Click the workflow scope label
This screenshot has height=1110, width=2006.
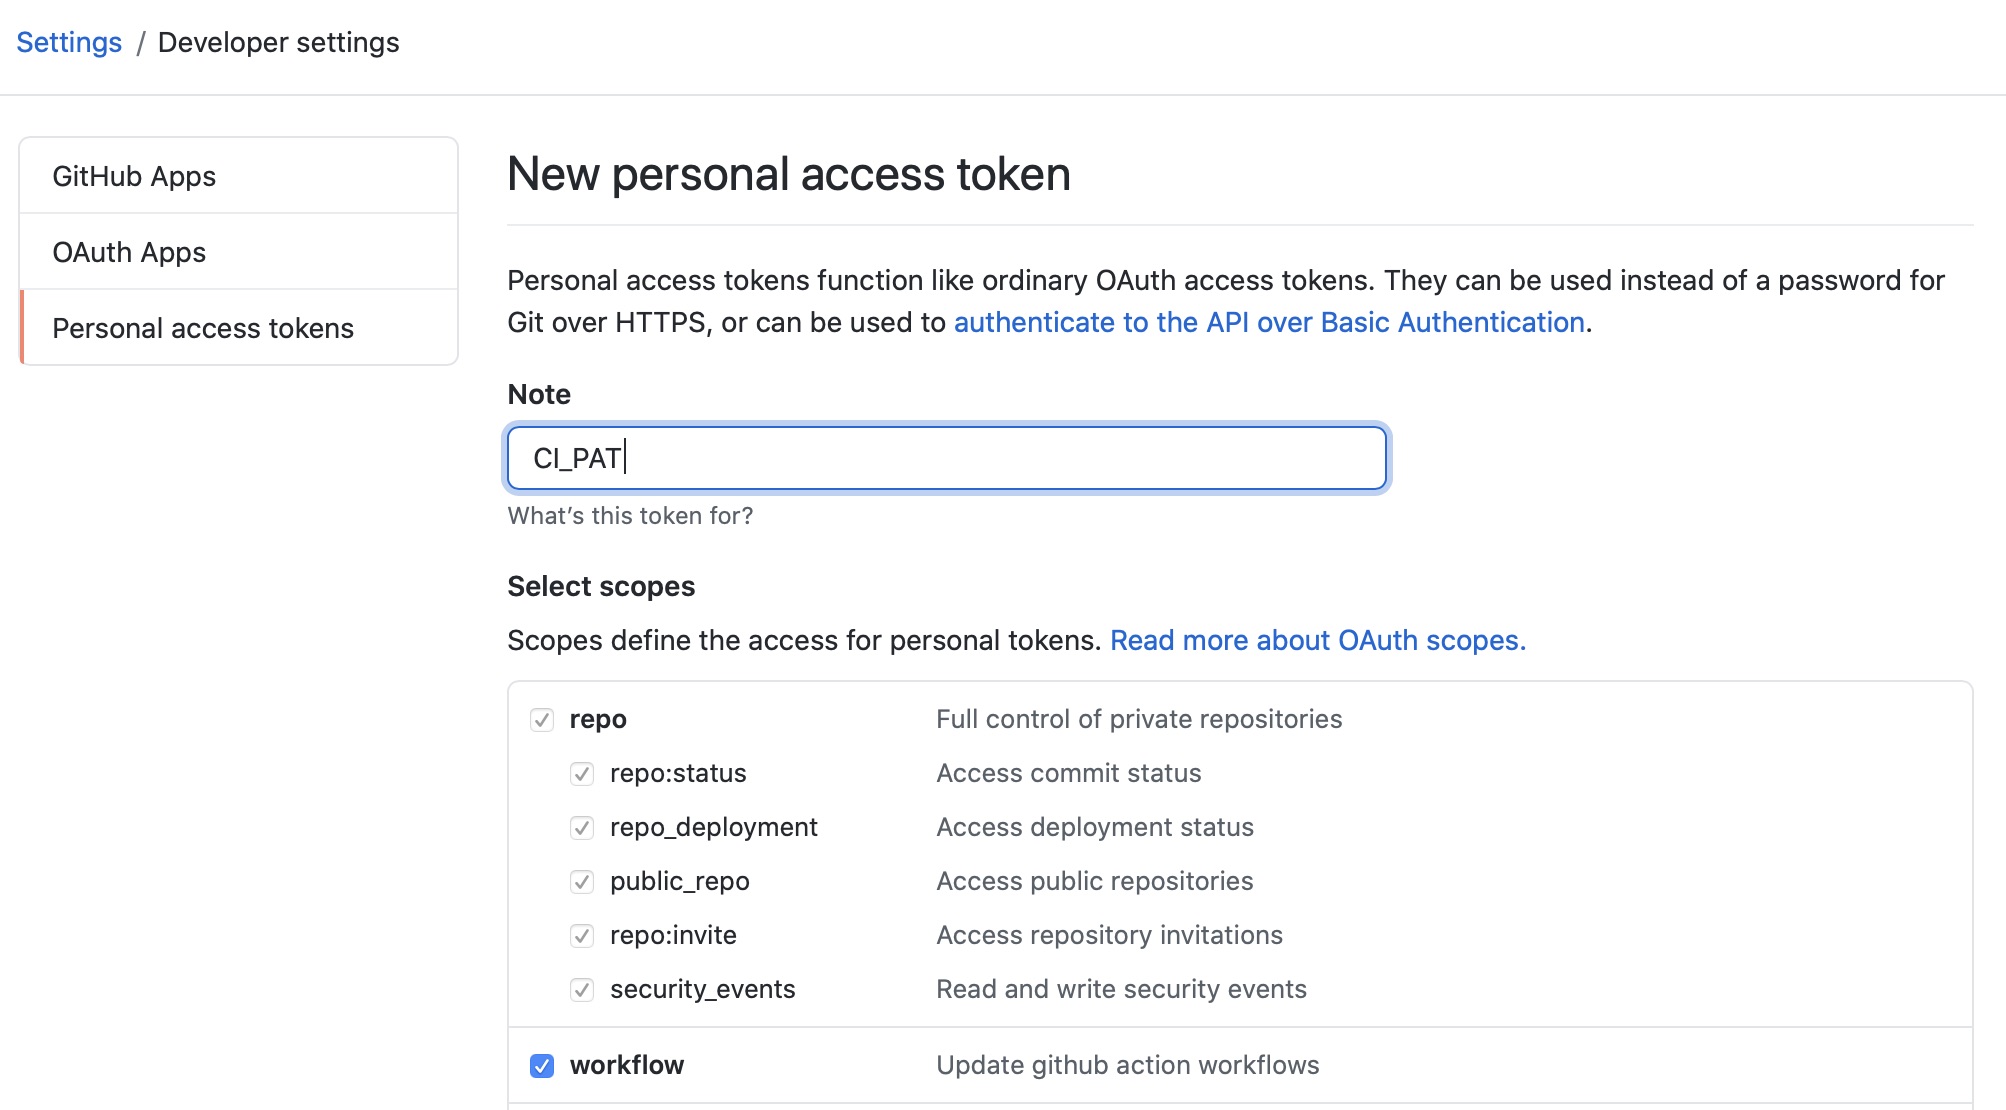click(627, 1065)
